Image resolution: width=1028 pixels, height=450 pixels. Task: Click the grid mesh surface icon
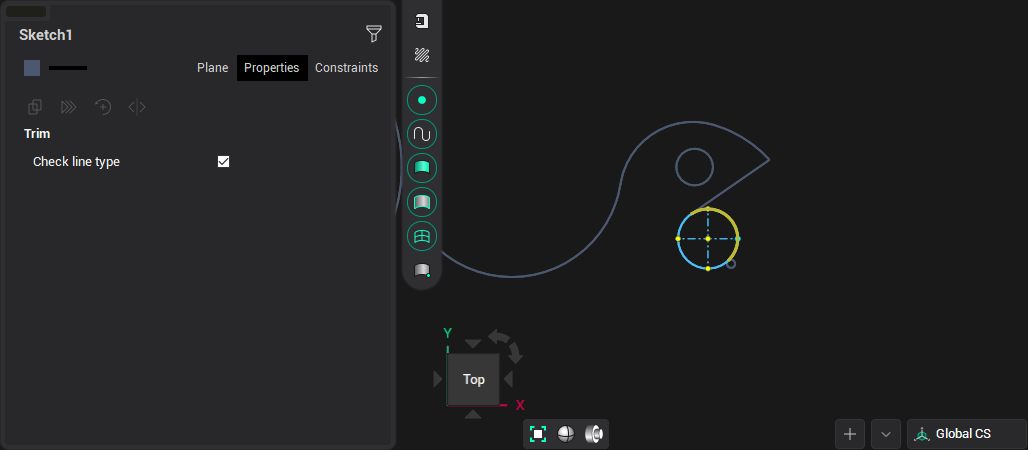tap(422, 236)
